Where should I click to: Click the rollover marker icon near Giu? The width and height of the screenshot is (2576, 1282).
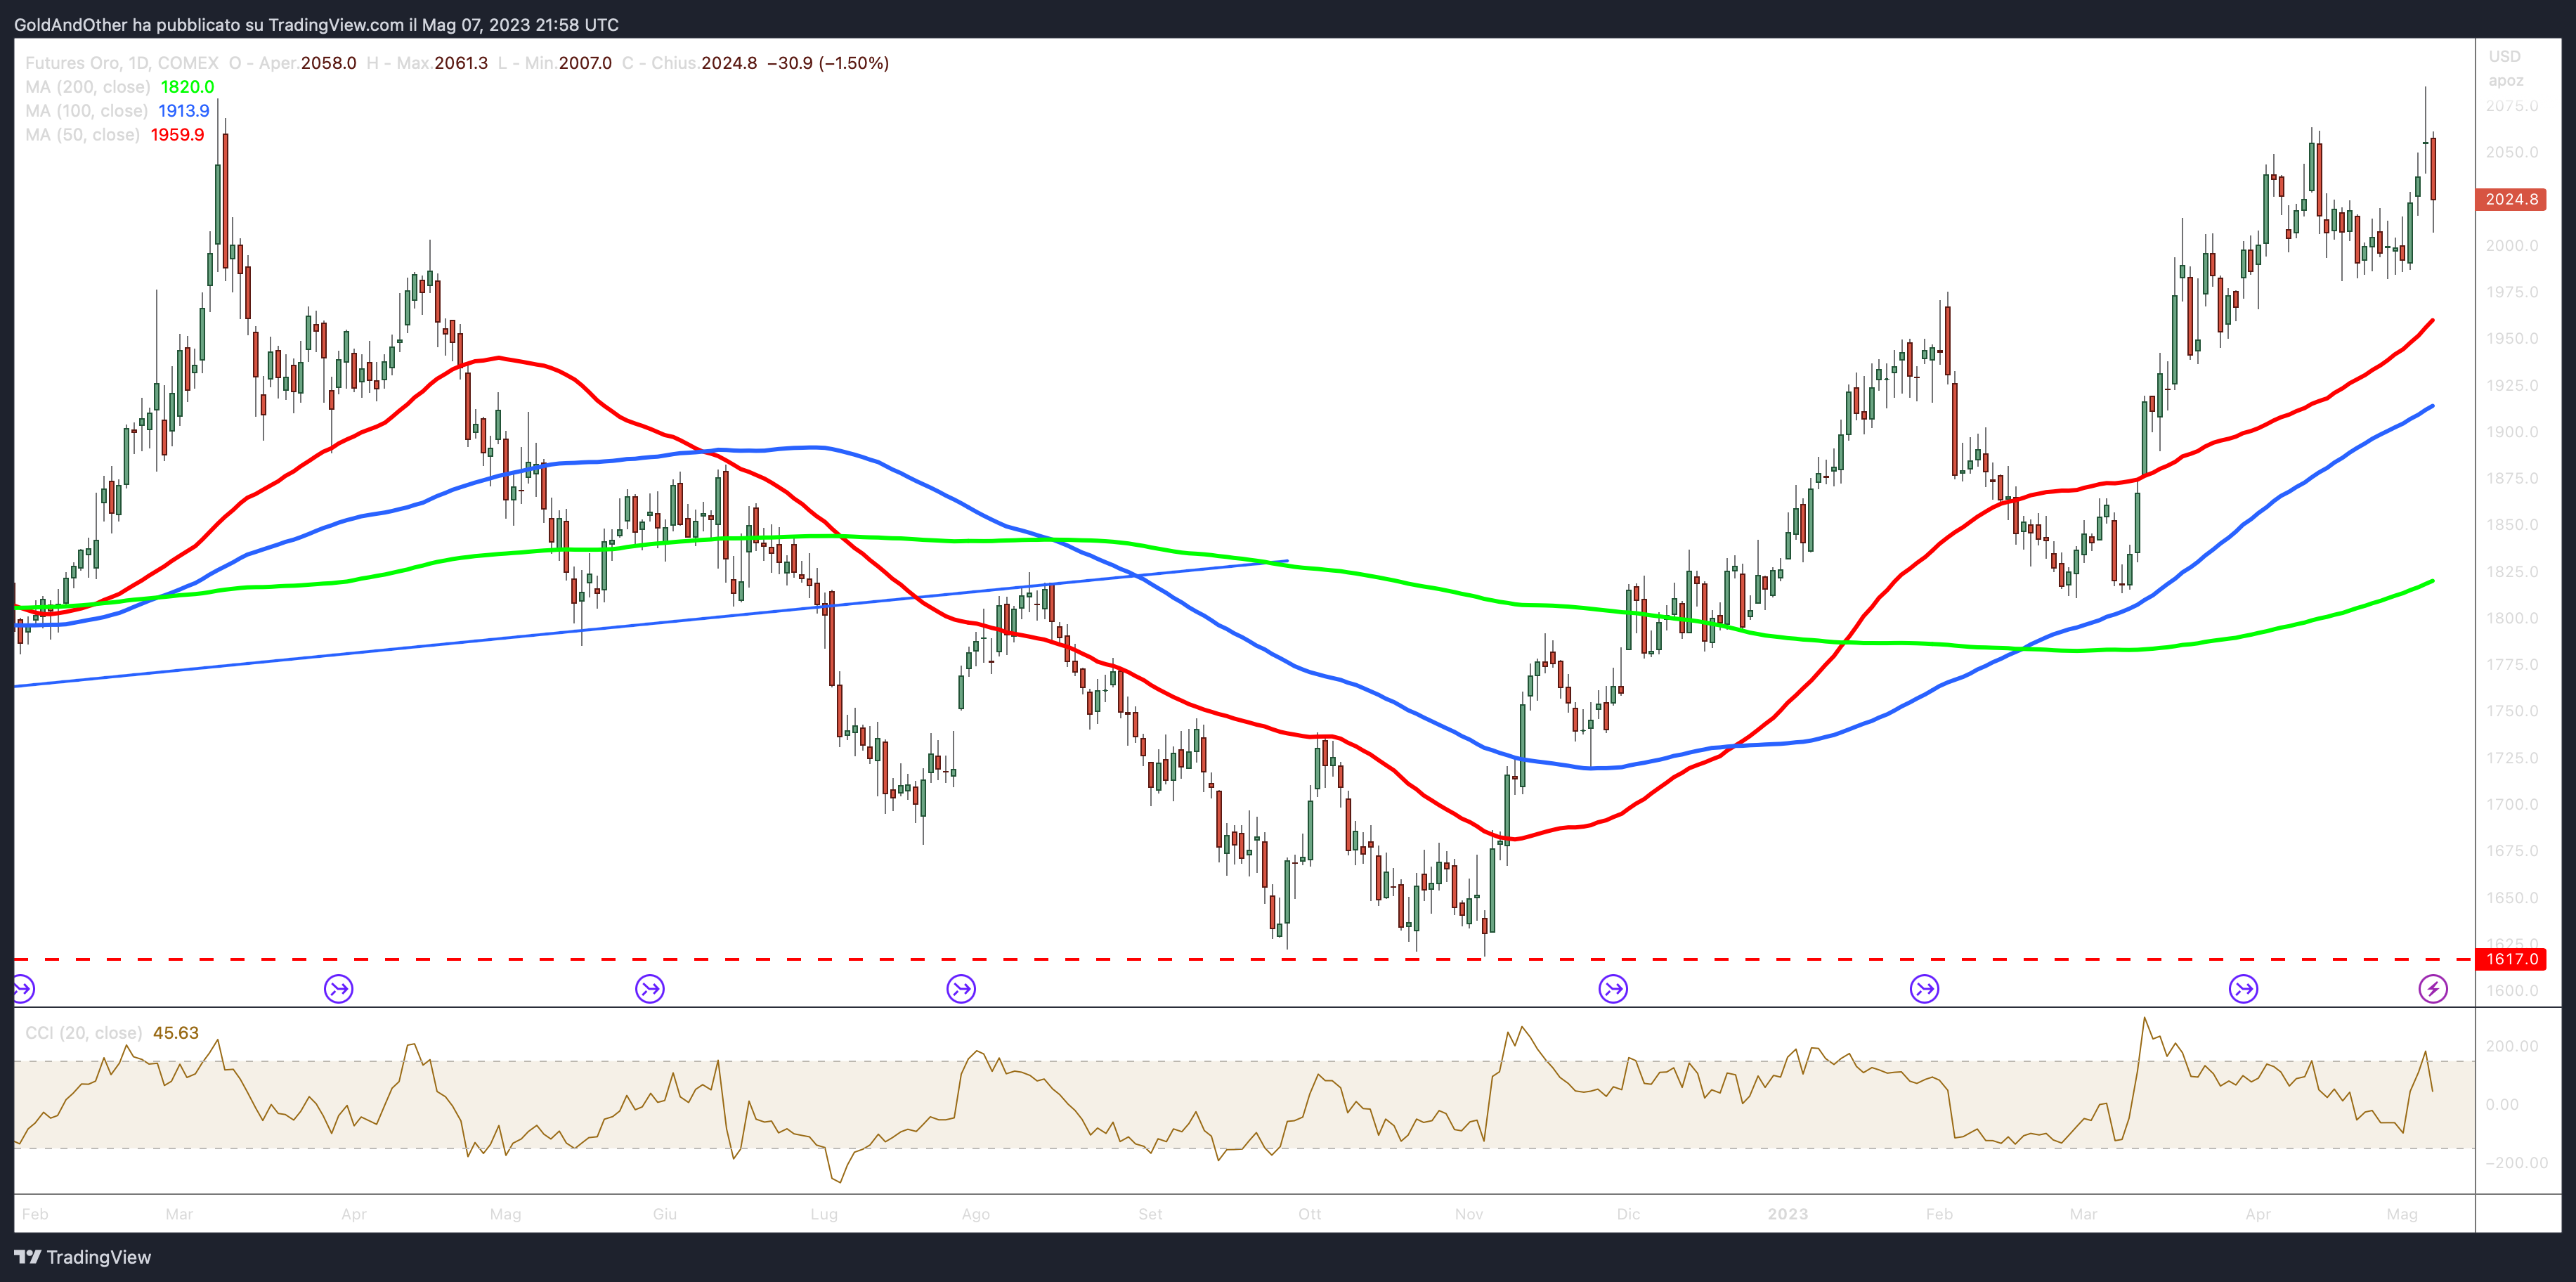click(x=650, y=989)
